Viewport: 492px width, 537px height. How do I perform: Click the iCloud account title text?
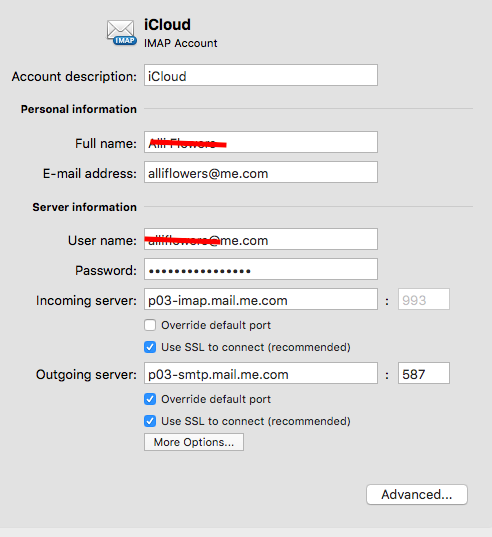coord(167,25)
